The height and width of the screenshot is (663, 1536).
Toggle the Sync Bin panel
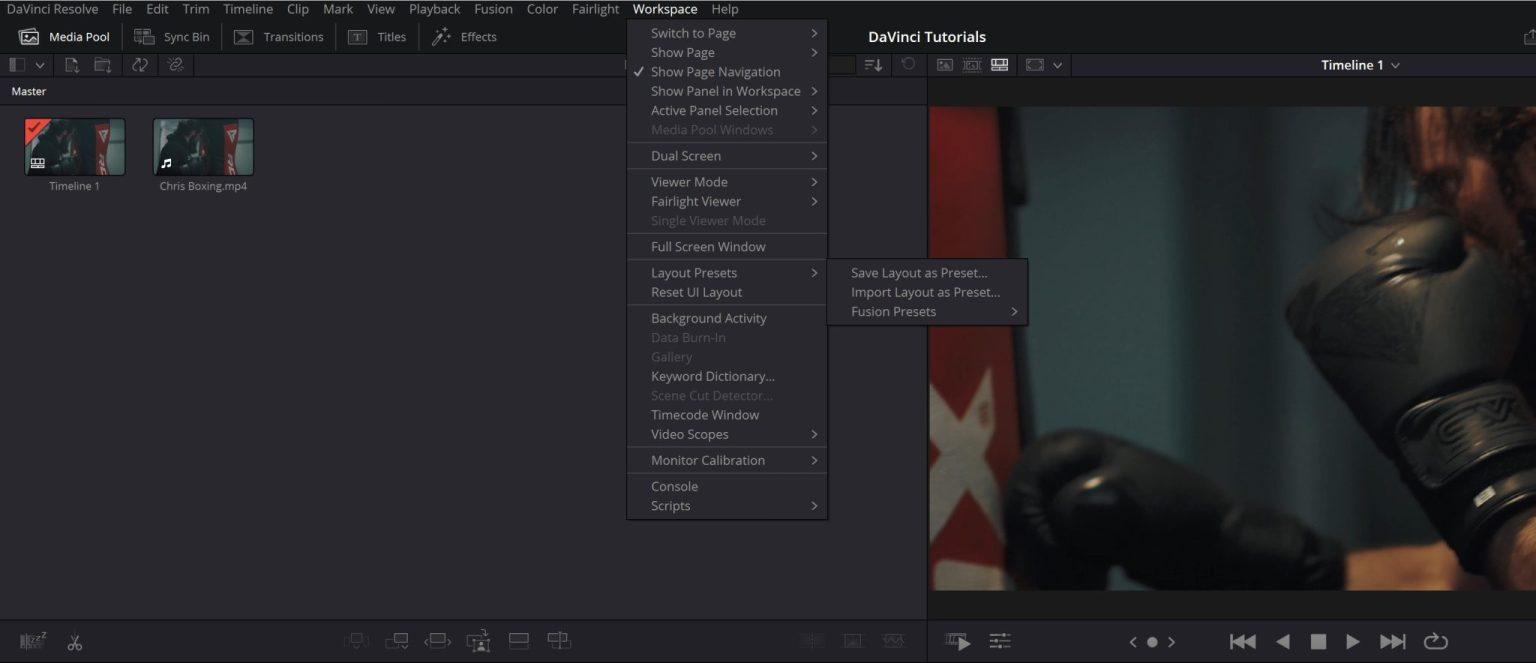click(171, 36)
